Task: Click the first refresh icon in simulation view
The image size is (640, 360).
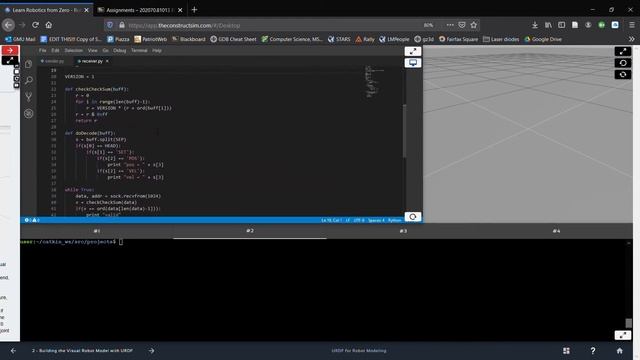Action: click(623, 63)
